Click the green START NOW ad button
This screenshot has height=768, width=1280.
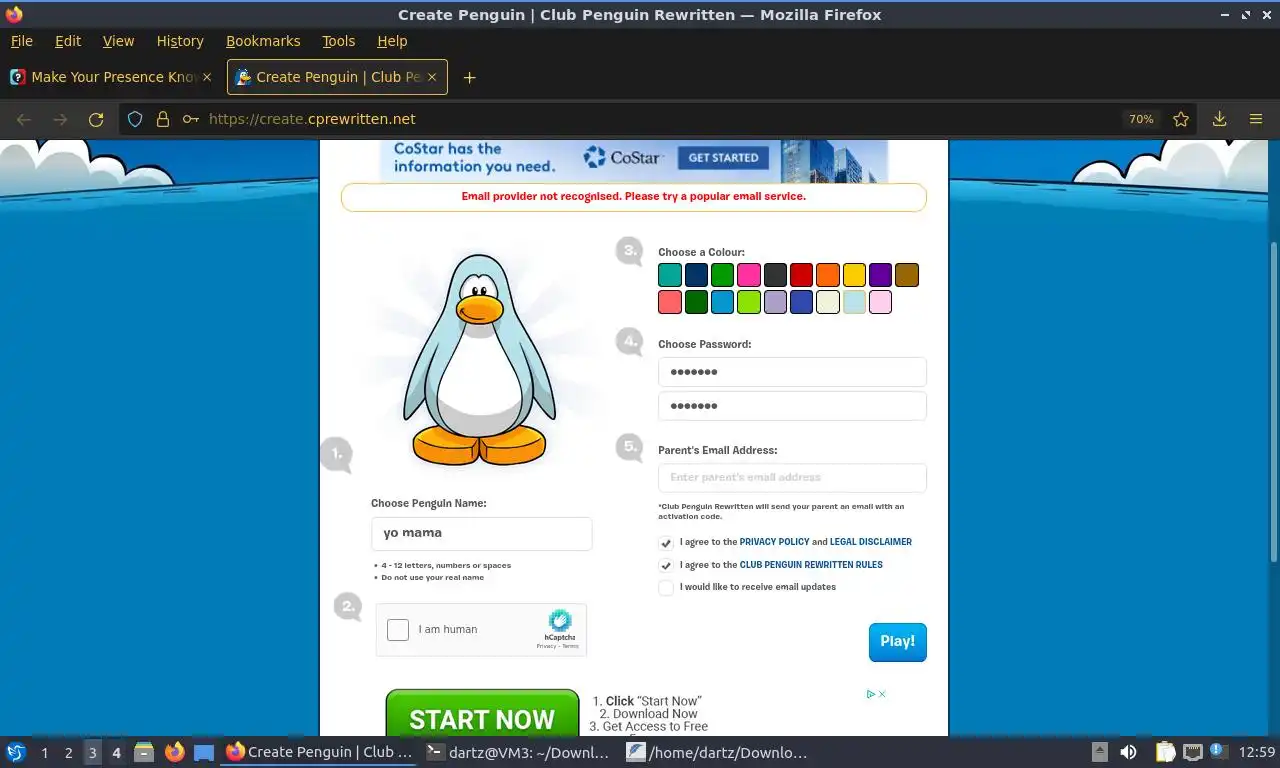(482, 714)
